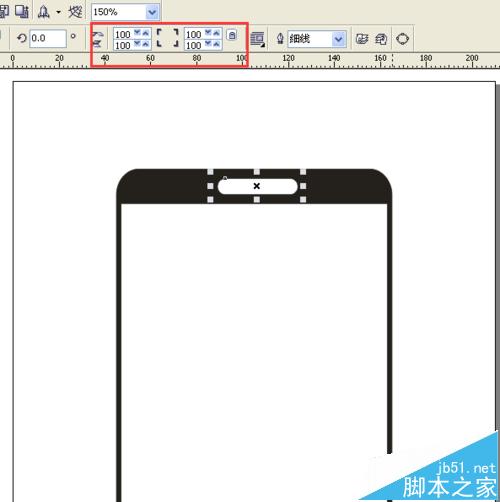
Task: Click the top-center selection handle
Action: click(257, 172)
